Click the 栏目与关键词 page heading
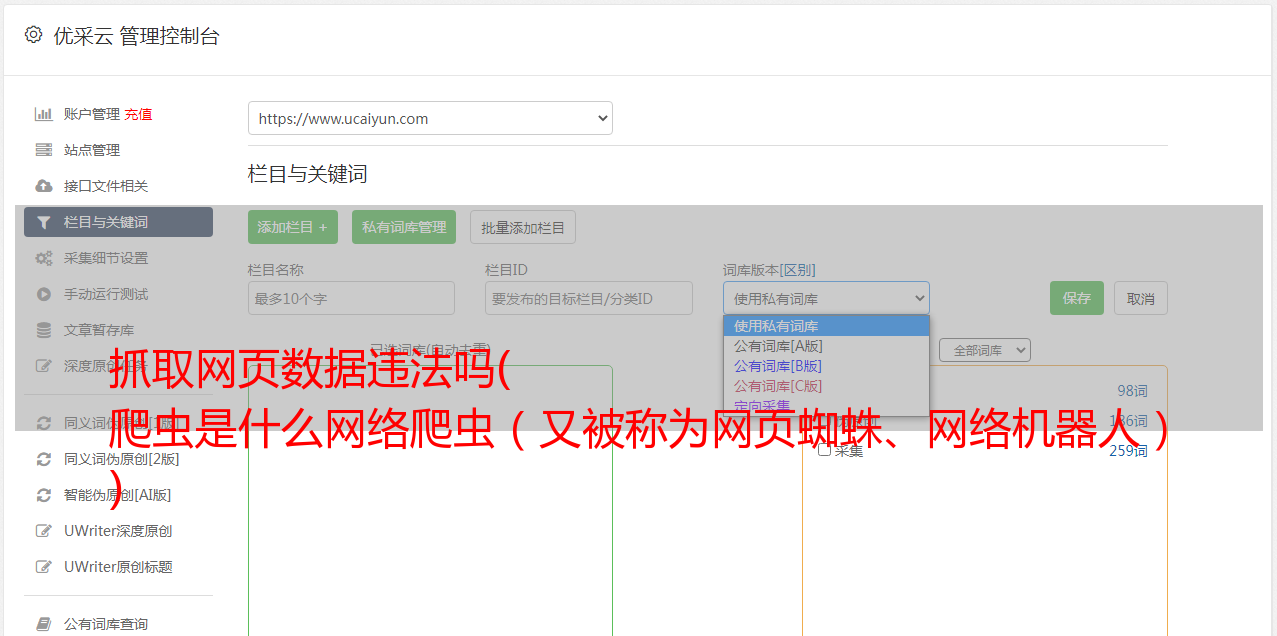This screenshot has height=636, width=1277. coord(307,174)
